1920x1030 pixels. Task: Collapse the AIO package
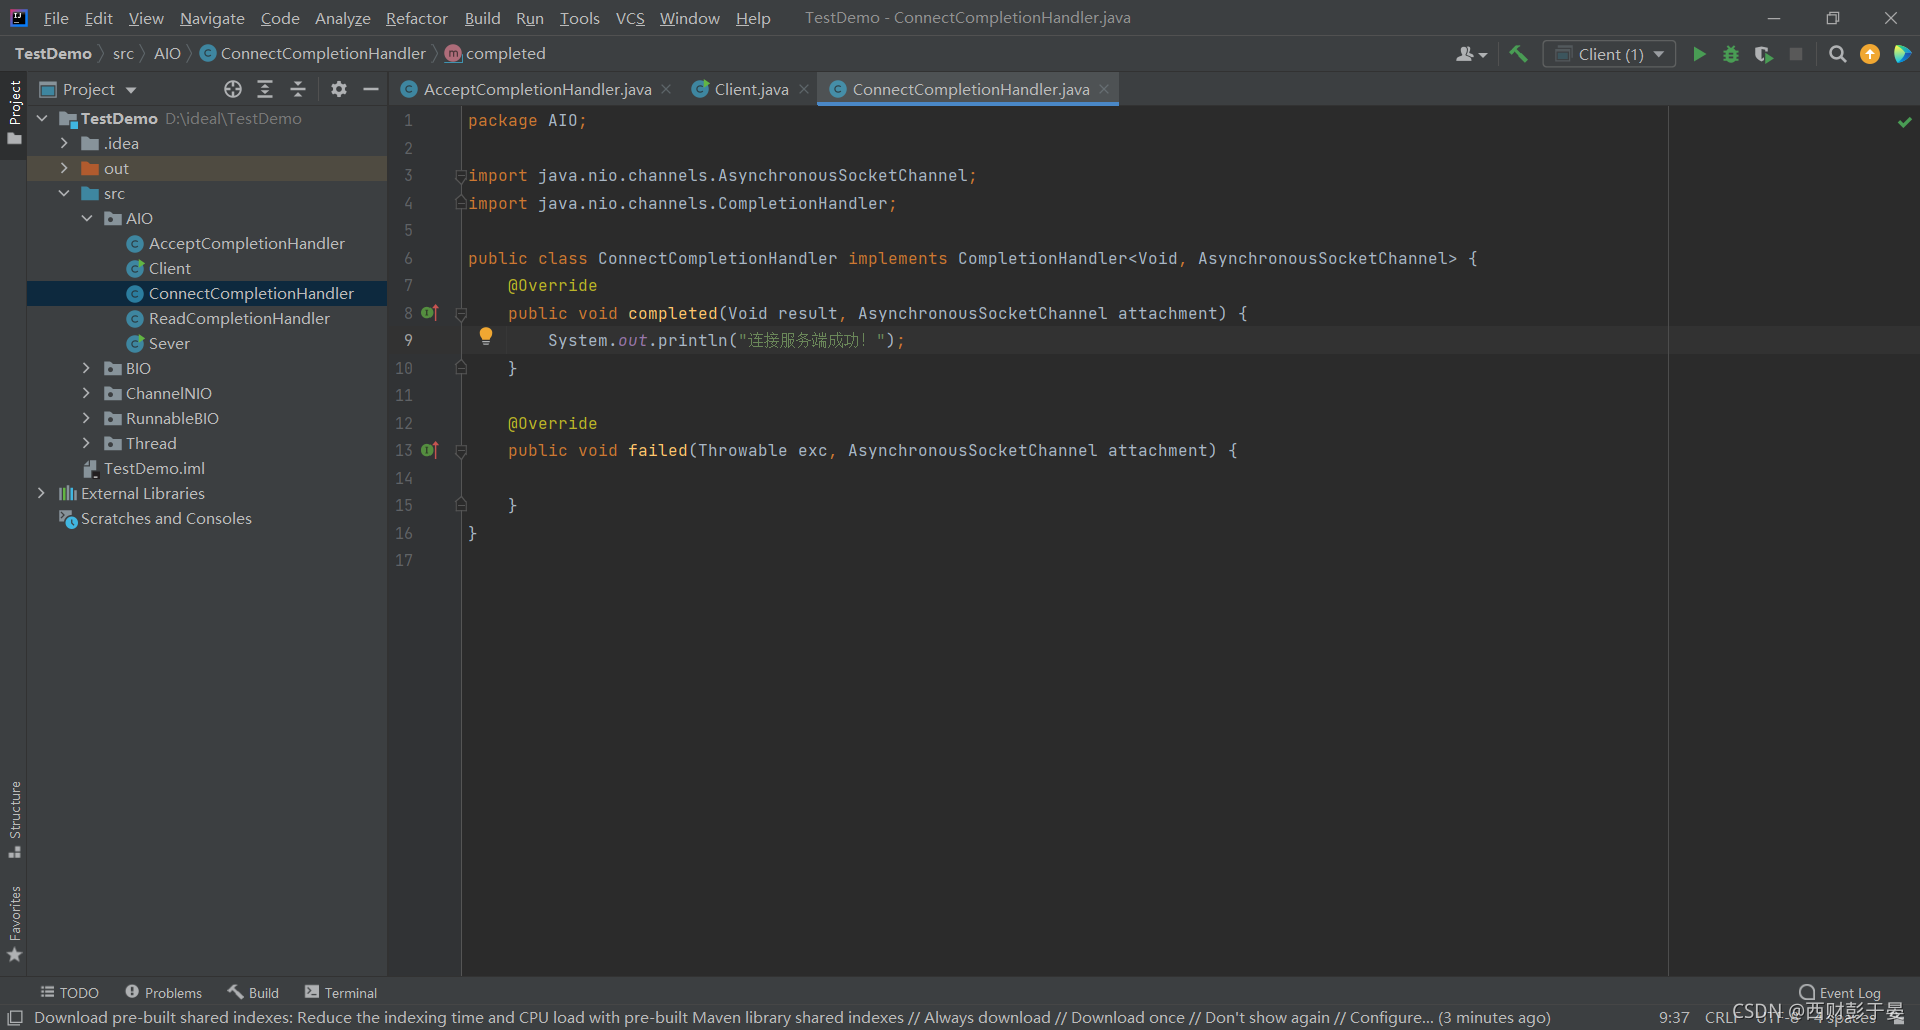87,218
